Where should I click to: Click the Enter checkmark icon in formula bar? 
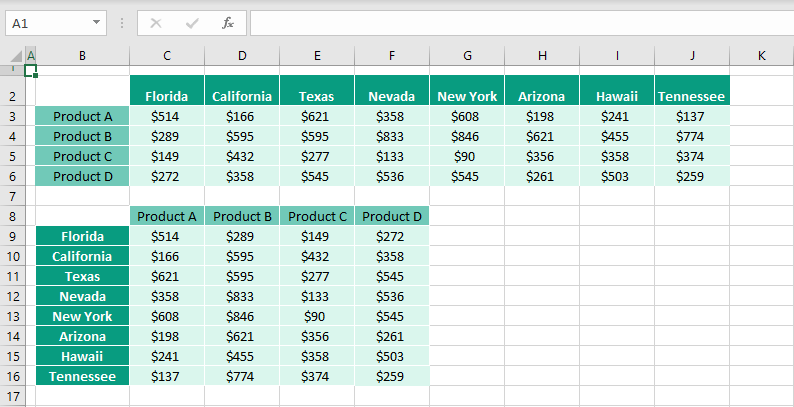[x=192, y=22]
